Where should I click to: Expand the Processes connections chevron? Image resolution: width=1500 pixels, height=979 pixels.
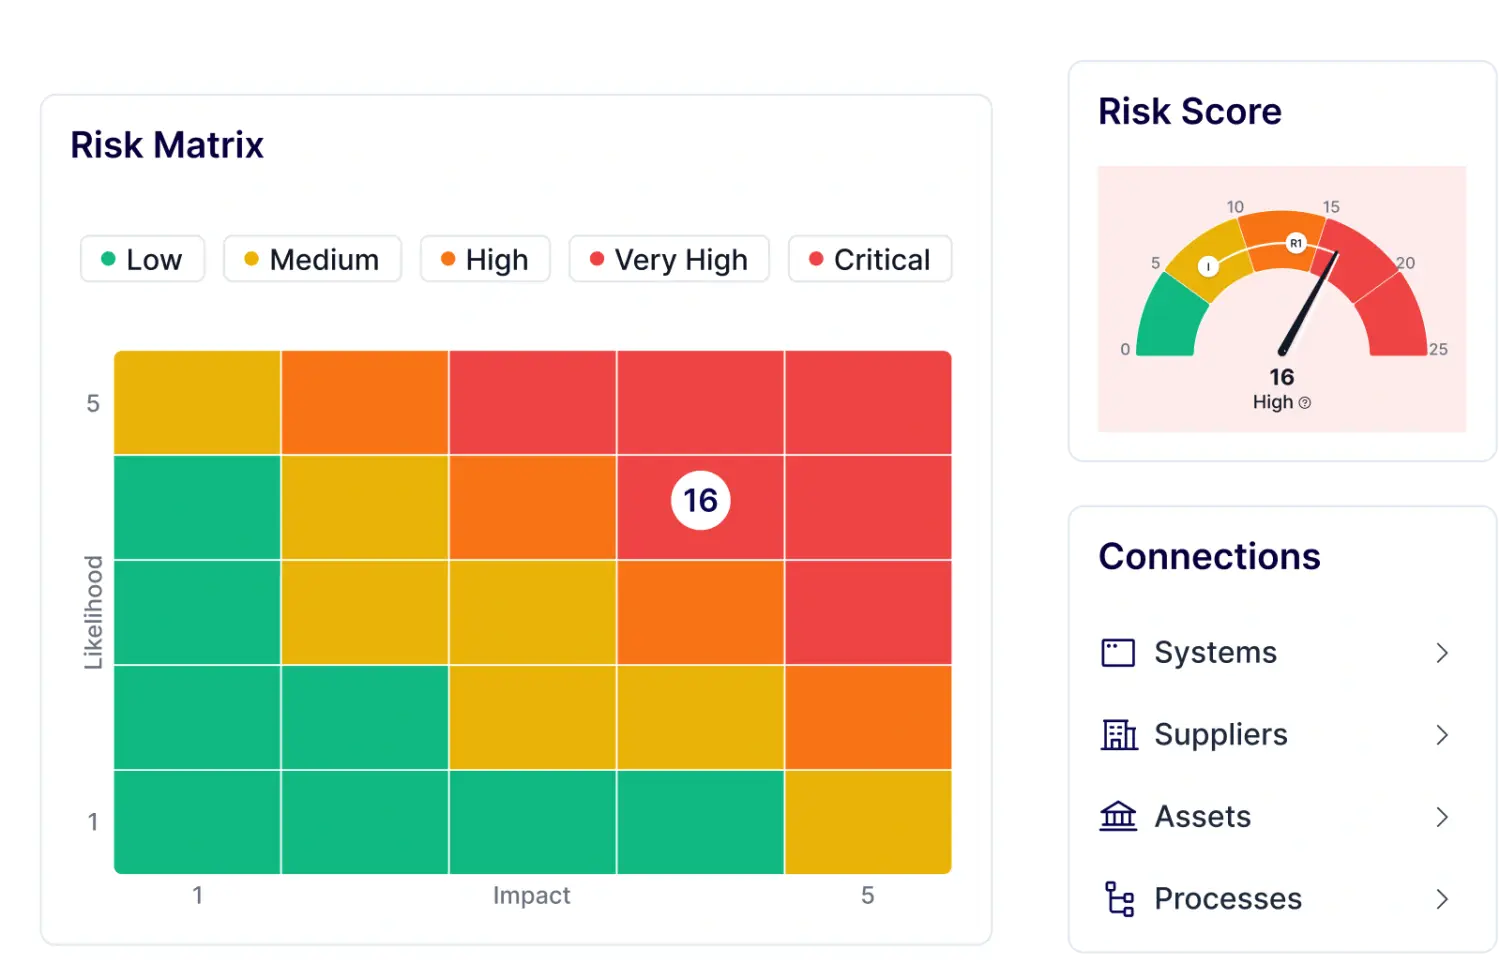1442,899
